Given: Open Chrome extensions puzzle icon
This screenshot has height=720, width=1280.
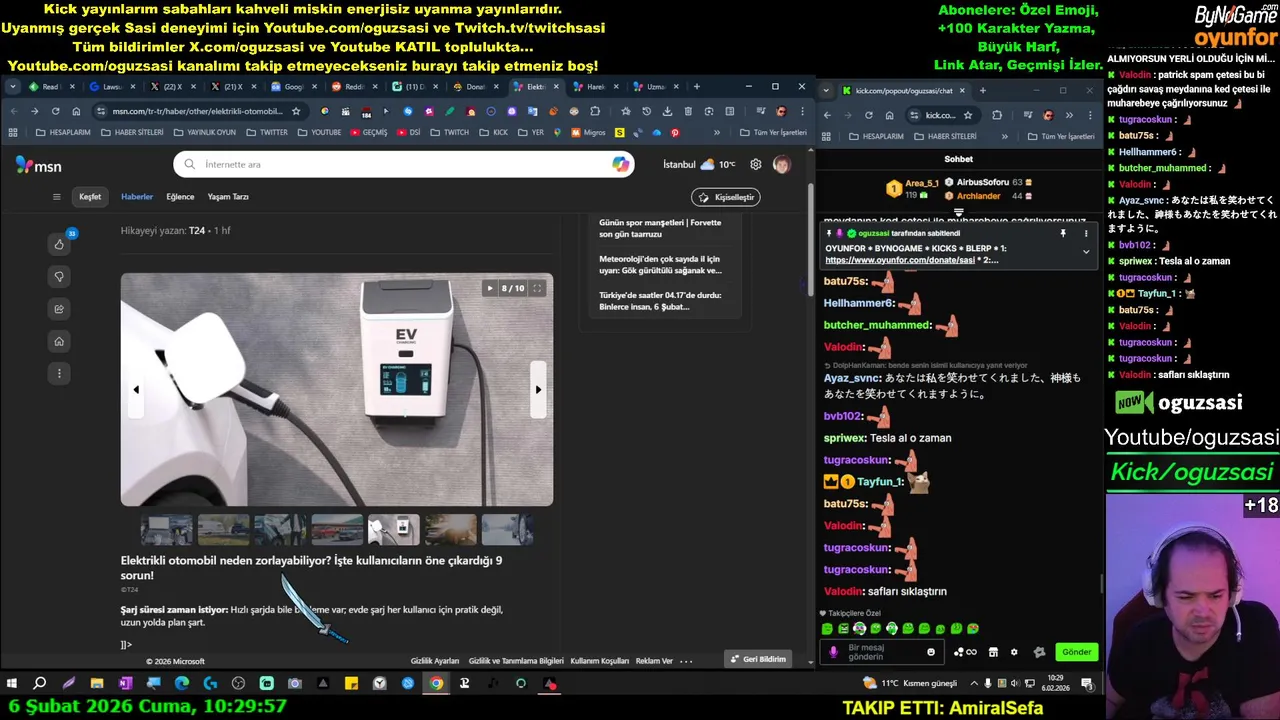Looking at the screenshot, I should (595, 111).
